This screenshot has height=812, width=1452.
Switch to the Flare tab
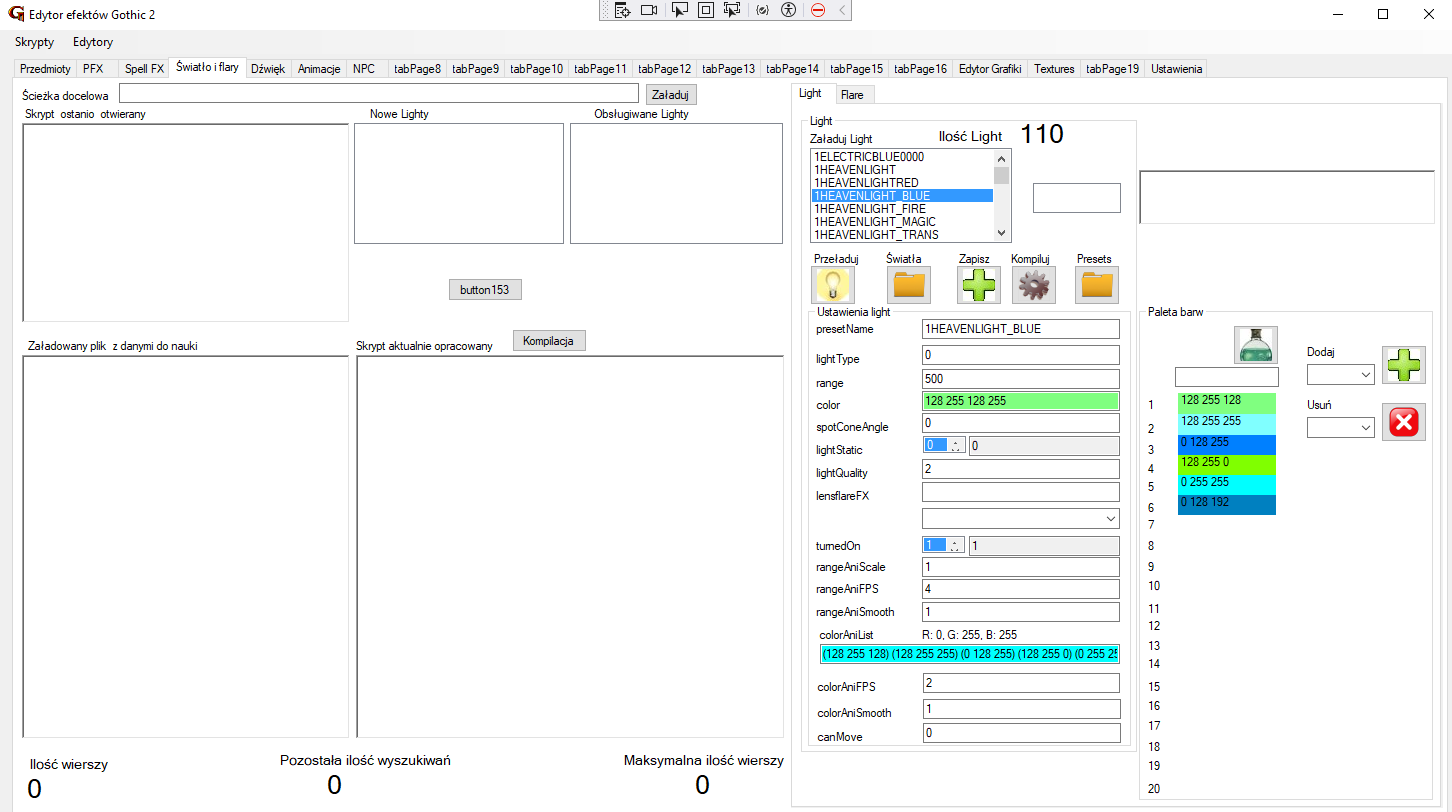point(852,95)
